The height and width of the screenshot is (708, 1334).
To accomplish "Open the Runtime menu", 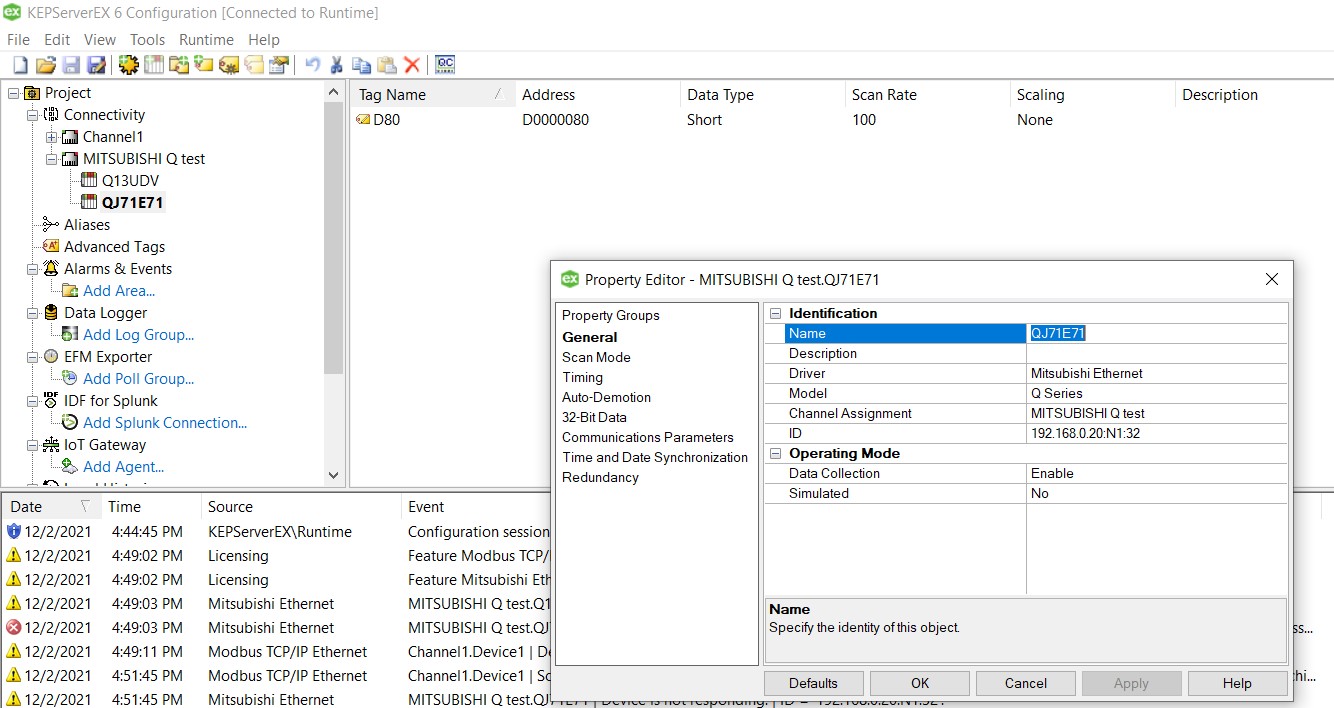I will click(x=206, y=40).
